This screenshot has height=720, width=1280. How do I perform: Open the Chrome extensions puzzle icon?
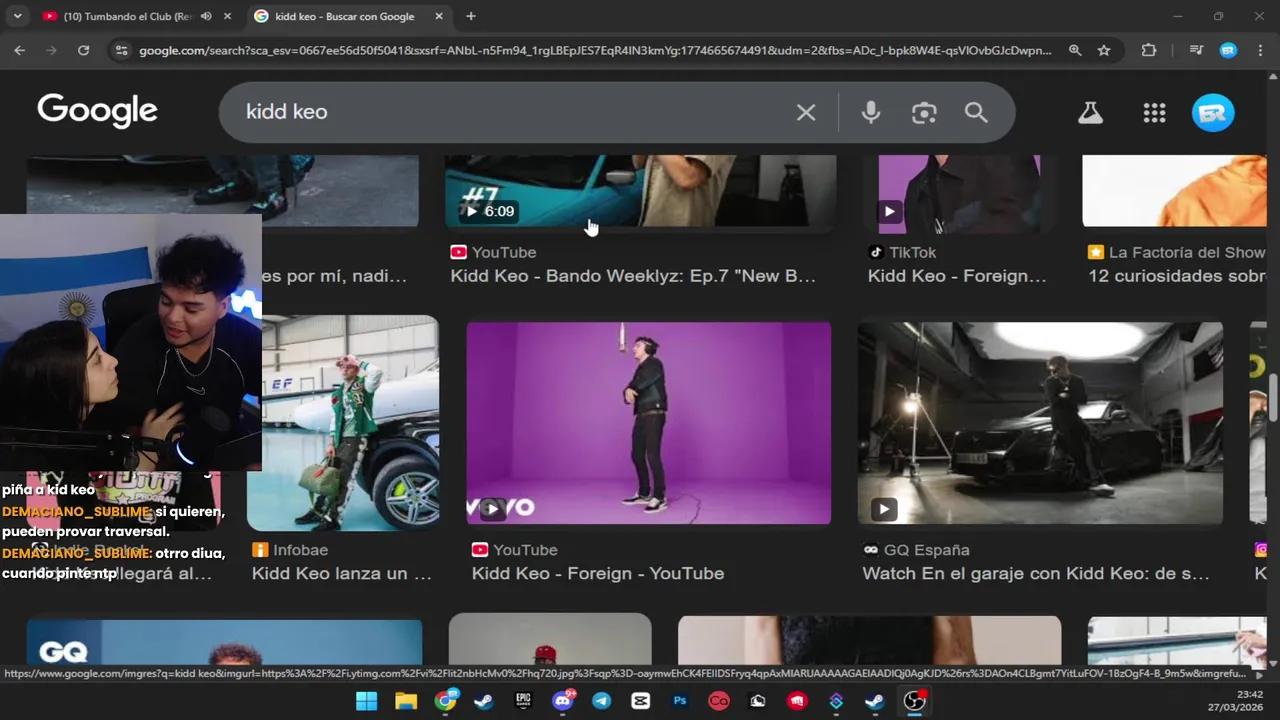[x=1149, y=50]
